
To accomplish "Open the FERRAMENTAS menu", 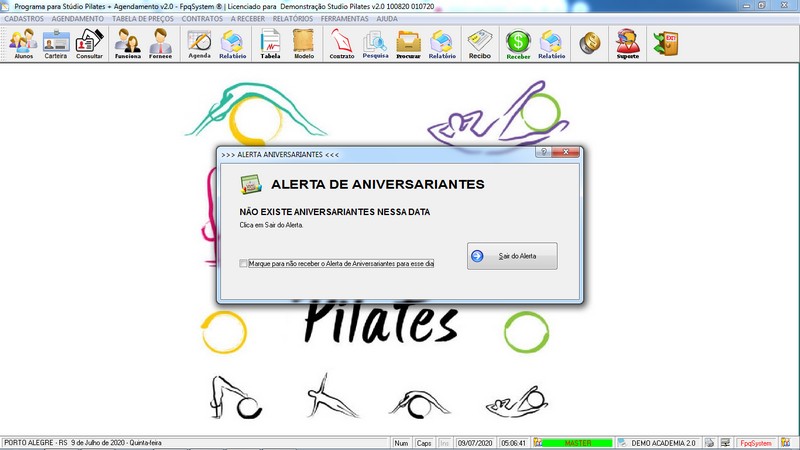I will coord(344,18).
